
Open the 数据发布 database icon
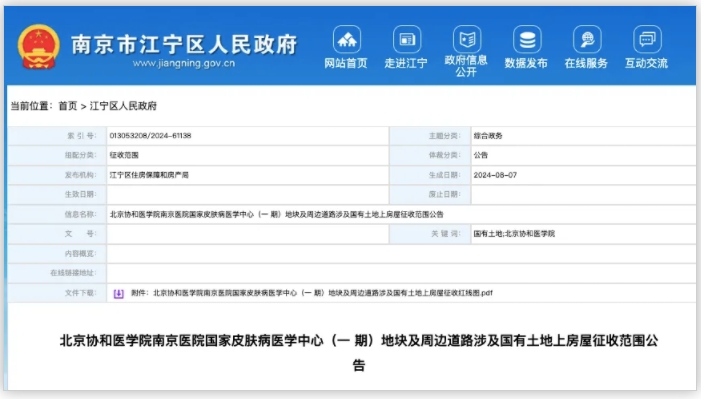tap(527, 40)
